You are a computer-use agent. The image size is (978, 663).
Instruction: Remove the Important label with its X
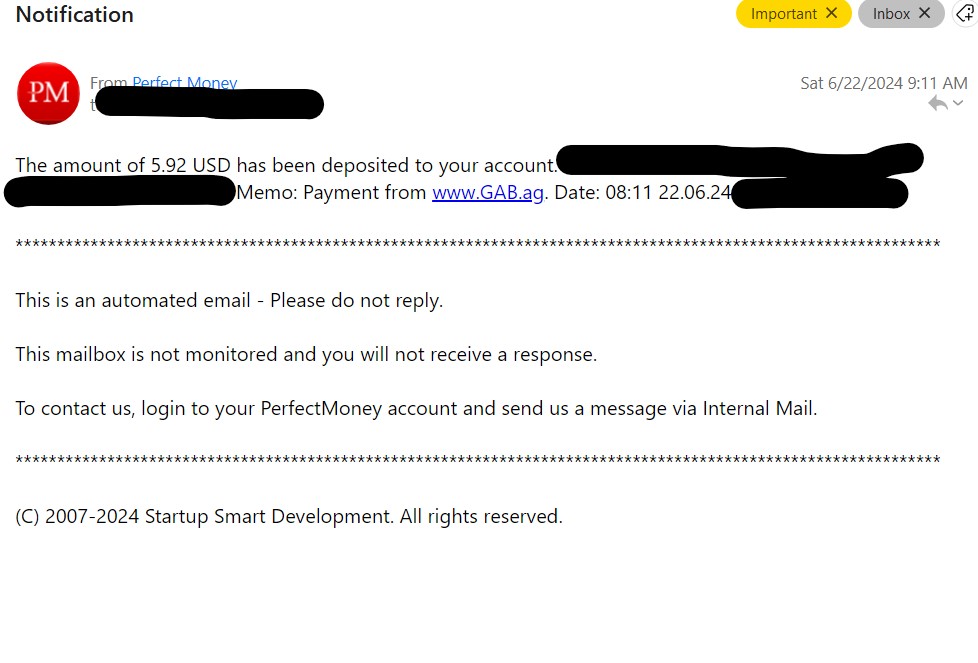[831, 13]
